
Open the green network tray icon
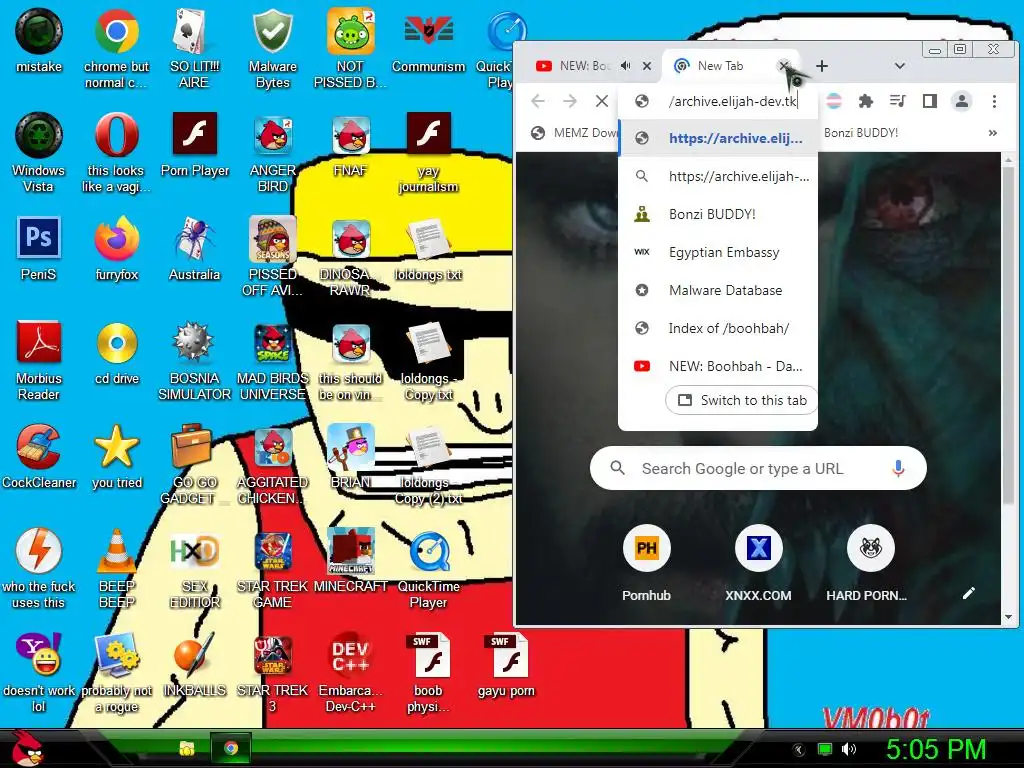[x=825, y=749]
